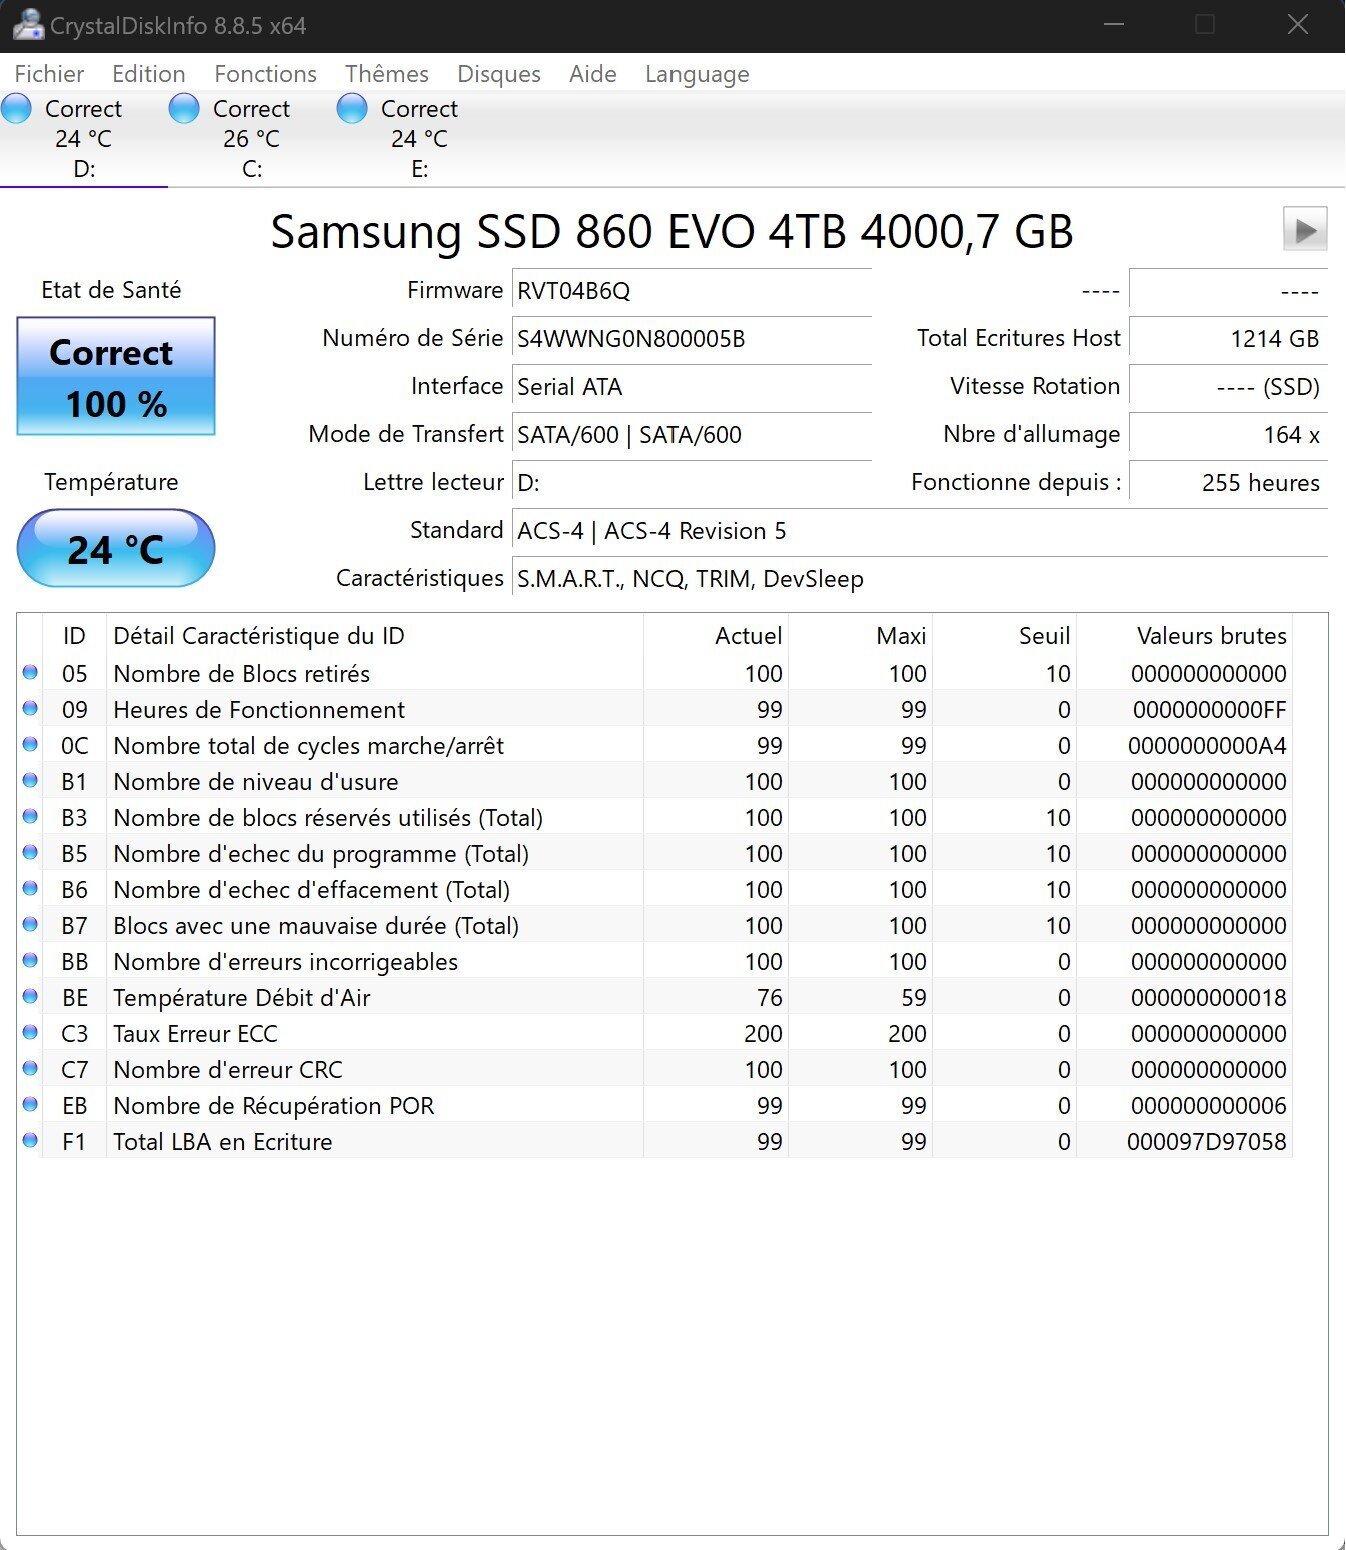Select the Heures de Fonctionnement text
Viewport: 1346px width, 1550px height.
coord(259,710)
